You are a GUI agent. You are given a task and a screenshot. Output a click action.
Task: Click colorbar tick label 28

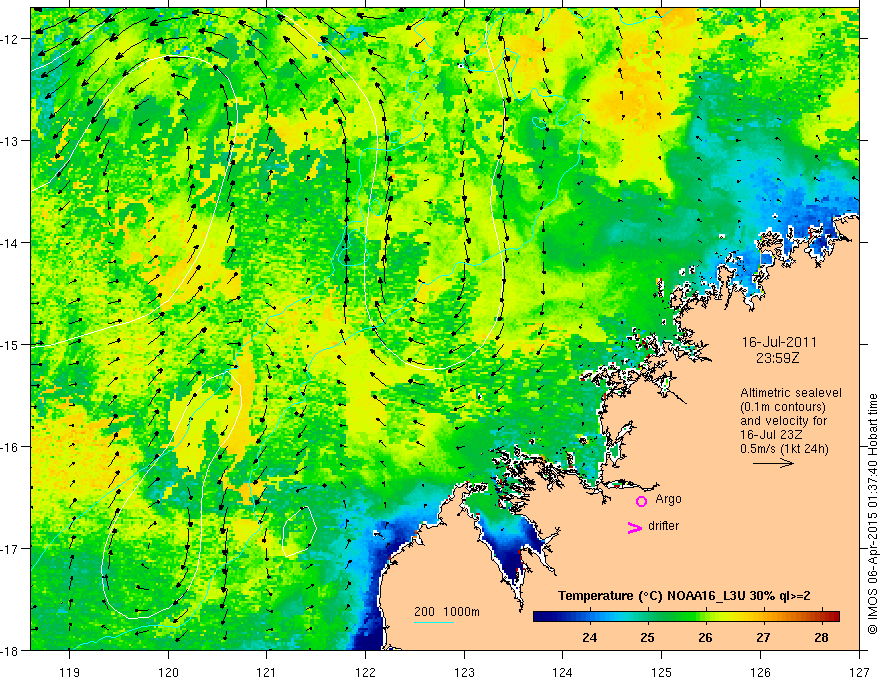click(x=821, y=637)
